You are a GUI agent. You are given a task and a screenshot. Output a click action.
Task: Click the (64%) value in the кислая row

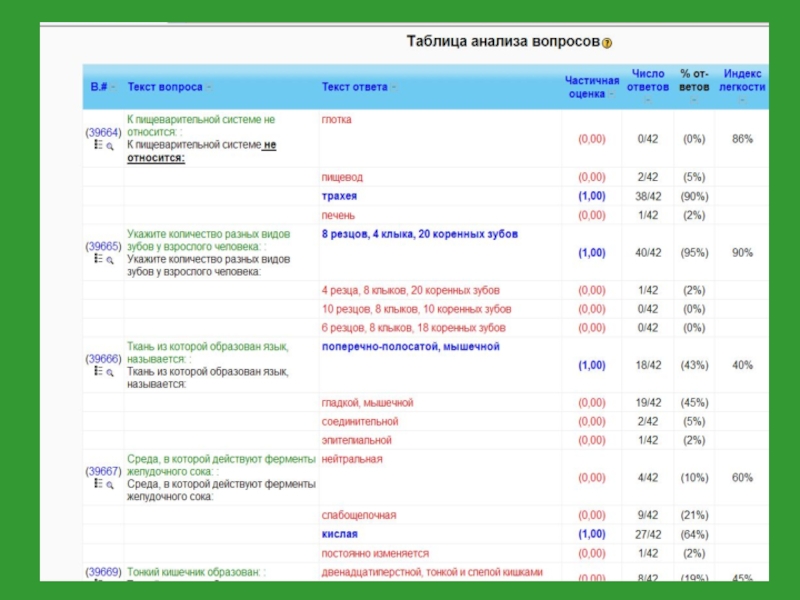pyautogui.click(x=694, y=535)
